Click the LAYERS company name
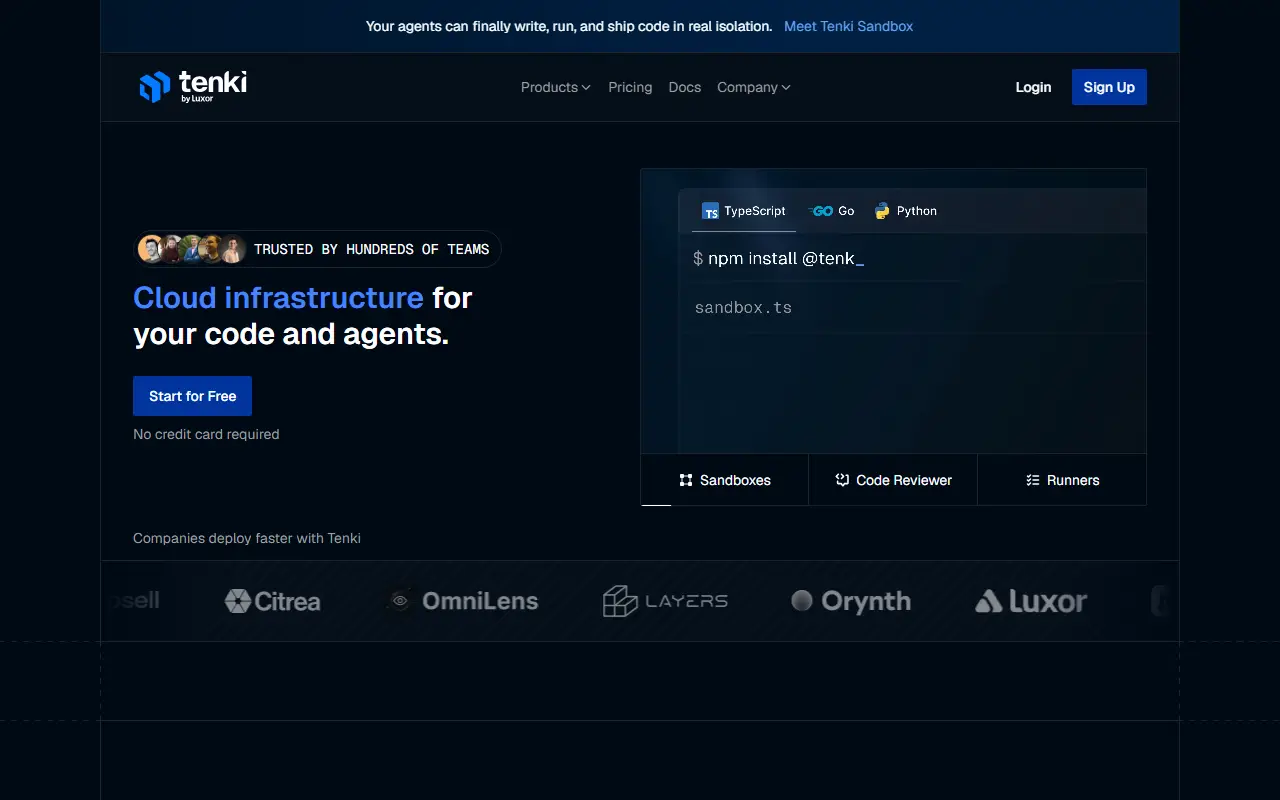Image resolution: width=1280 pixels, height=800 pixels. tap(687, 601)
